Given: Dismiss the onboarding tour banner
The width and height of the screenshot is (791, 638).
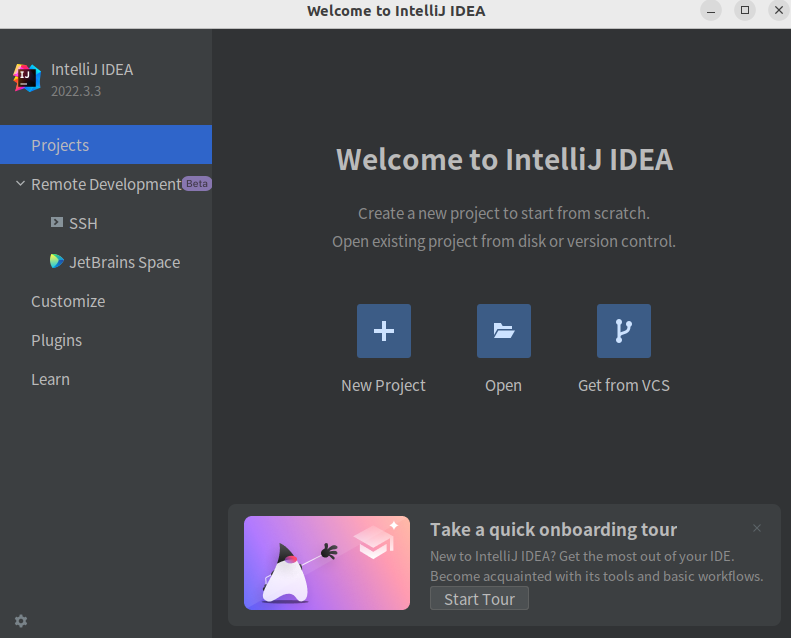Looking at the screenshot, I should 757,528.
